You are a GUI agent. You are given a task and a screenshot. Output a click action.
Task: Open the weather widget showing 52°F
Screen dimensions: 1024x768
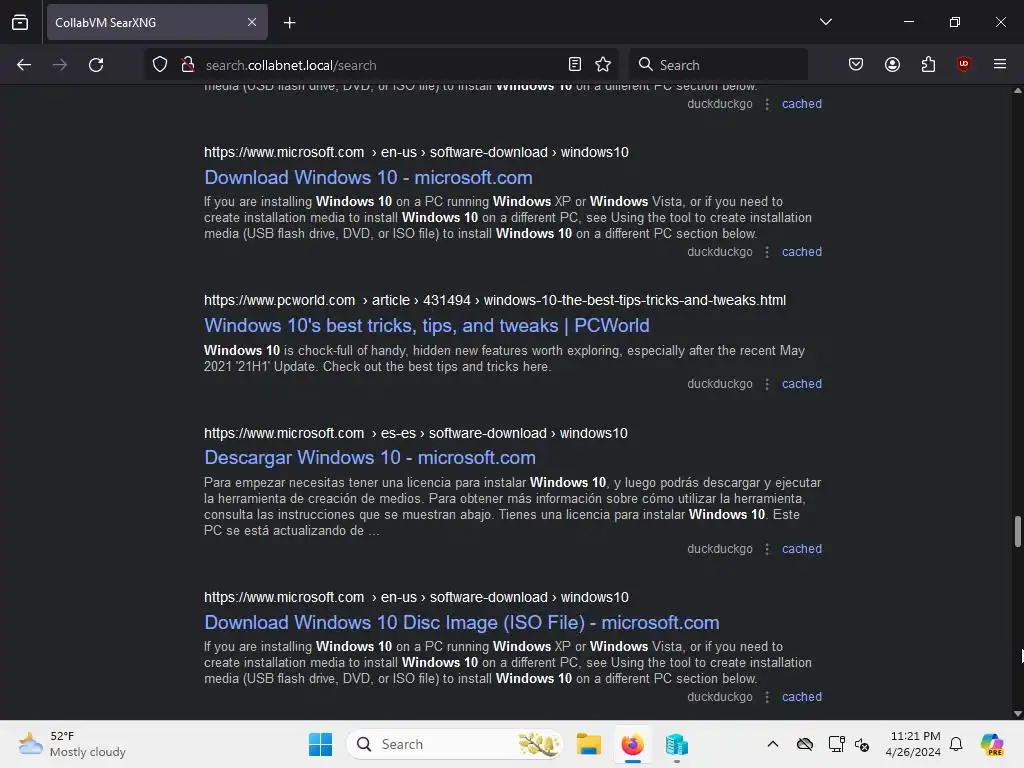coord(72,744)
